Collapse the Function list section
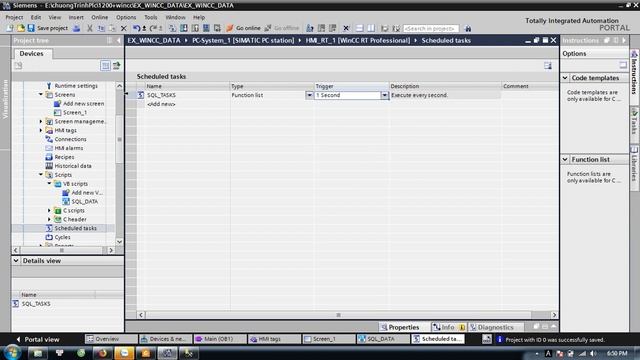640x360 pixels. tap(565, 159)
